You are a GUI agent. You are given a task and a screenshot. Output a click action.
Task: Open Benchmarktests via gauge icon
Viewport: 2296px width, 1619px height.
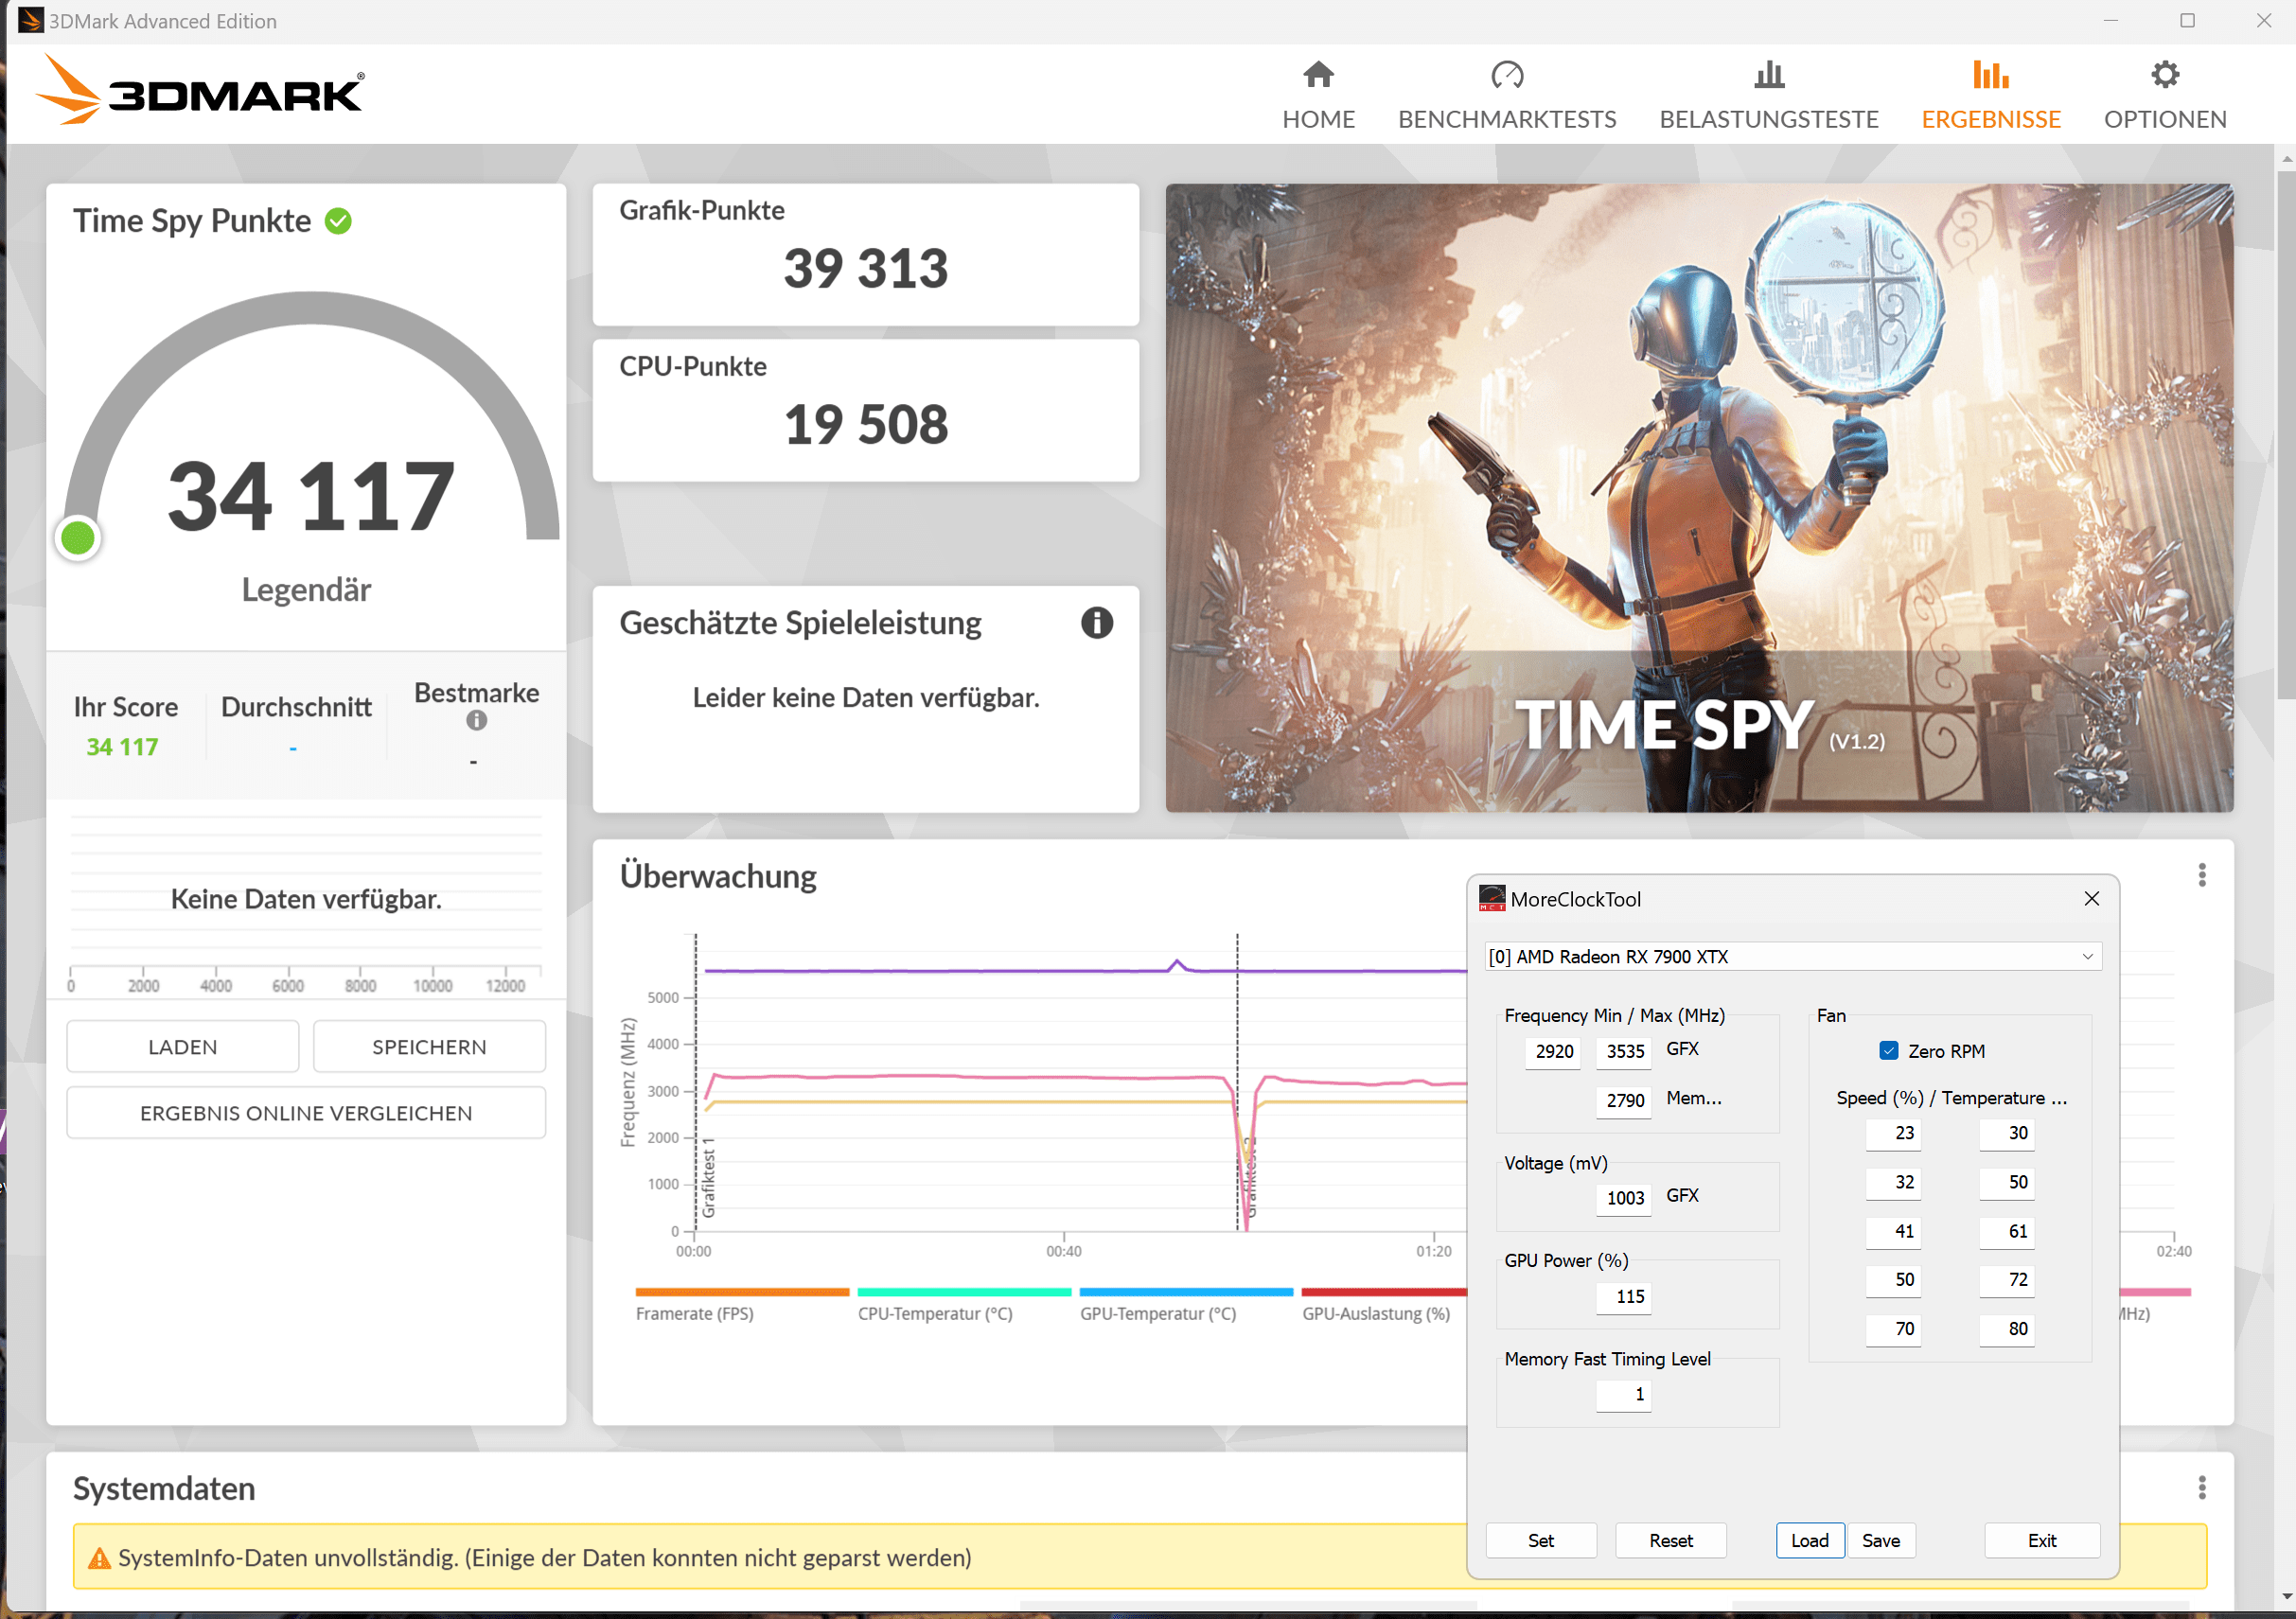click(1506, 75)
